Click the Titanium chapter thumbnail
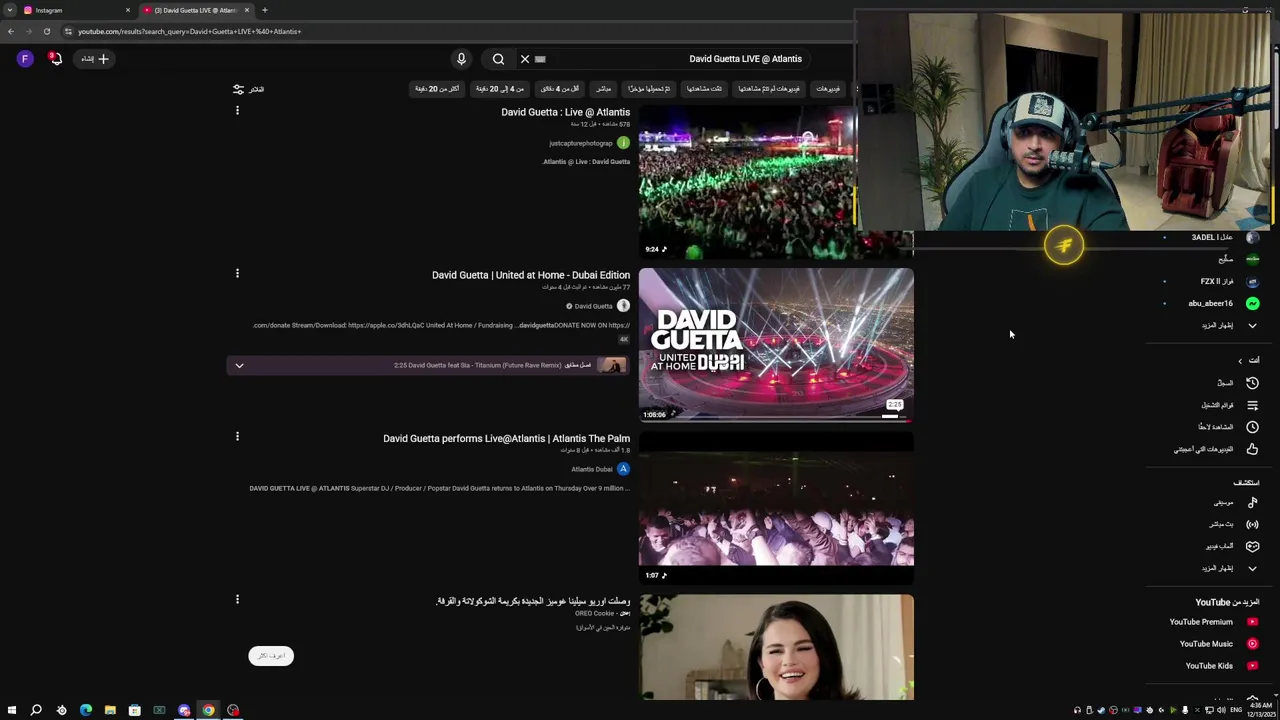 click(x=612, y=366)
